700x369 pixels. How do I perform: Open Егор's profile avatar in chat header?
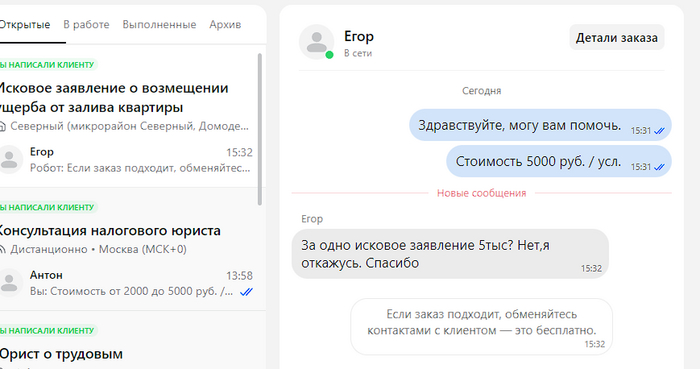click(x=317, y=42)
